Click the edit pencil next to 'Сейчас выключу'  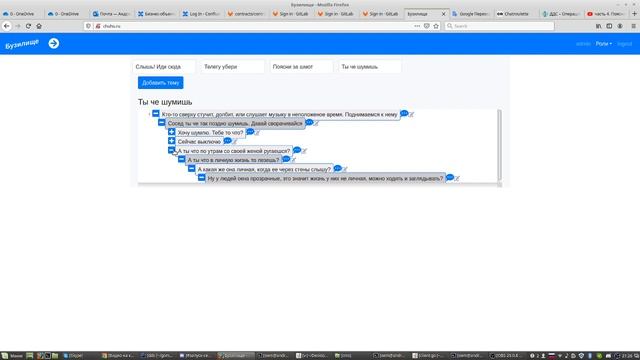click(x=235, y=142)
